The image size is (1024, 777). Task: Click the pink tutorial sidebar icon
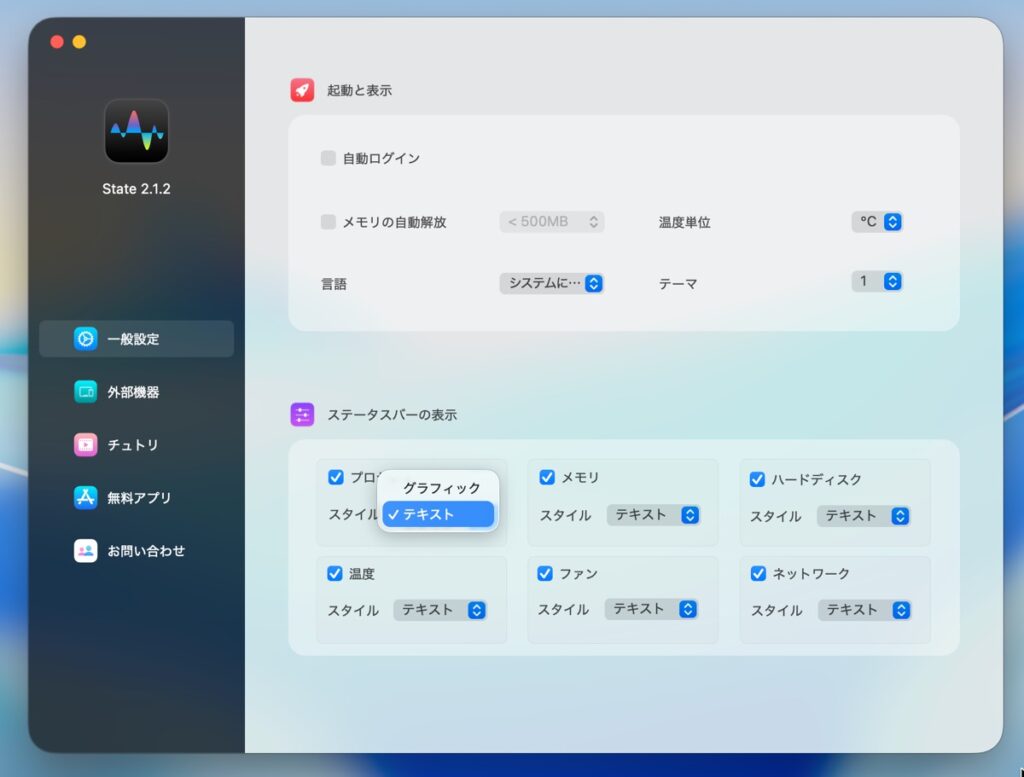(86, 445)
